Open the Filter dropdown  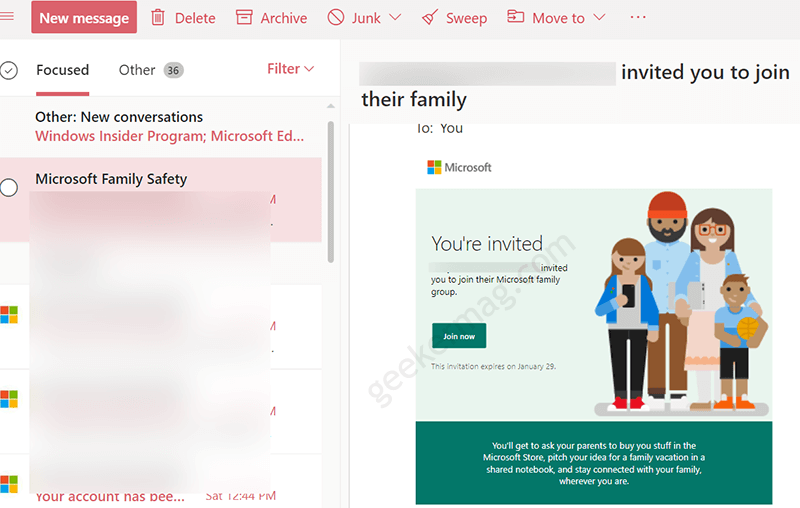[x=290, y=69]
